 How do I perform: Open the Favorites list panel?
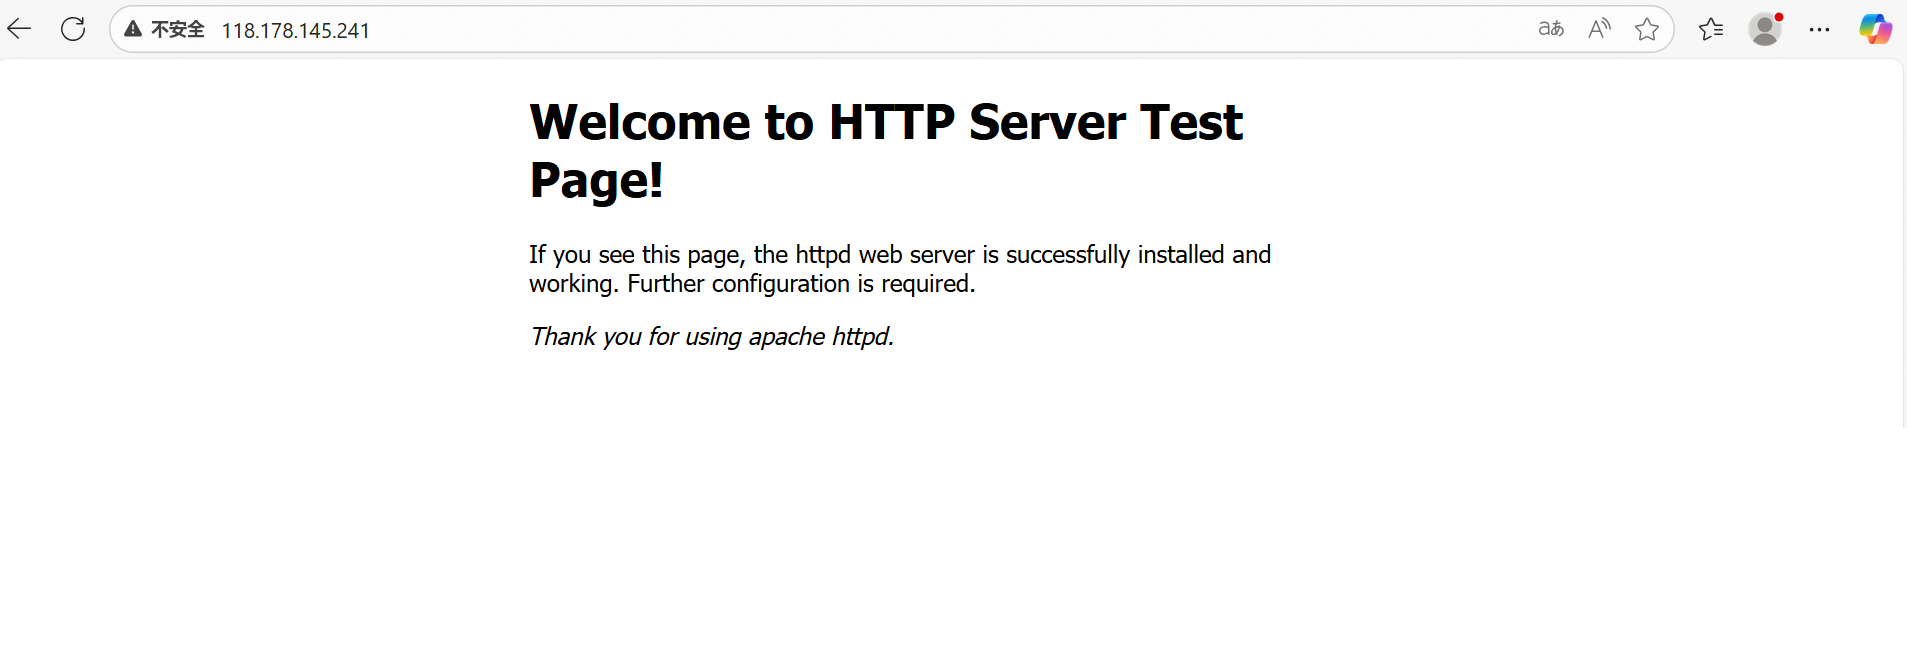pyautogui.click(x=1711, y=29)
